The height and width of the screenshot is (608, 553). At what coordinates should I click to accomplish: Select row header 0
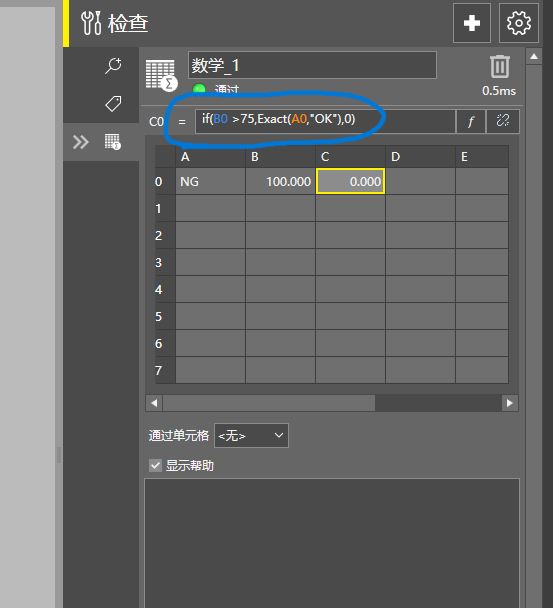coord(165,181)
